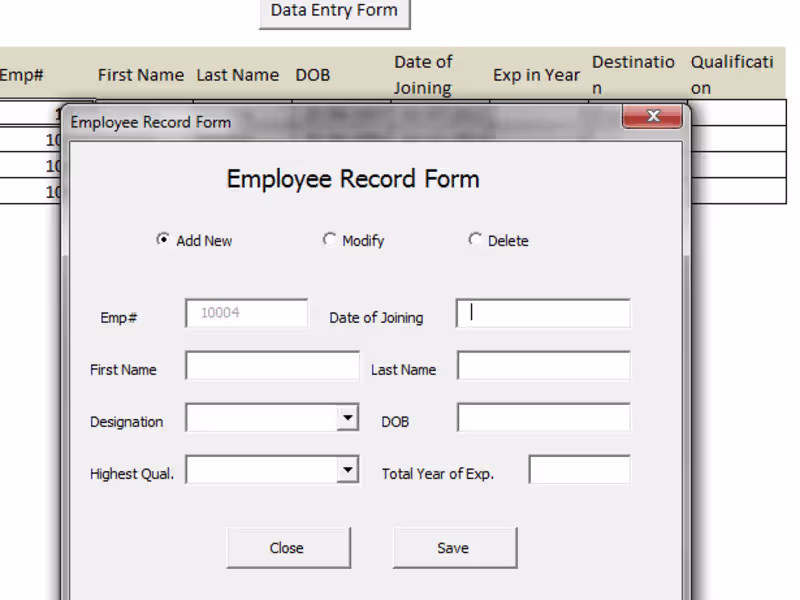Click the Last Name input box
This screenshot has width=800, height=600.
coord(543,365)
